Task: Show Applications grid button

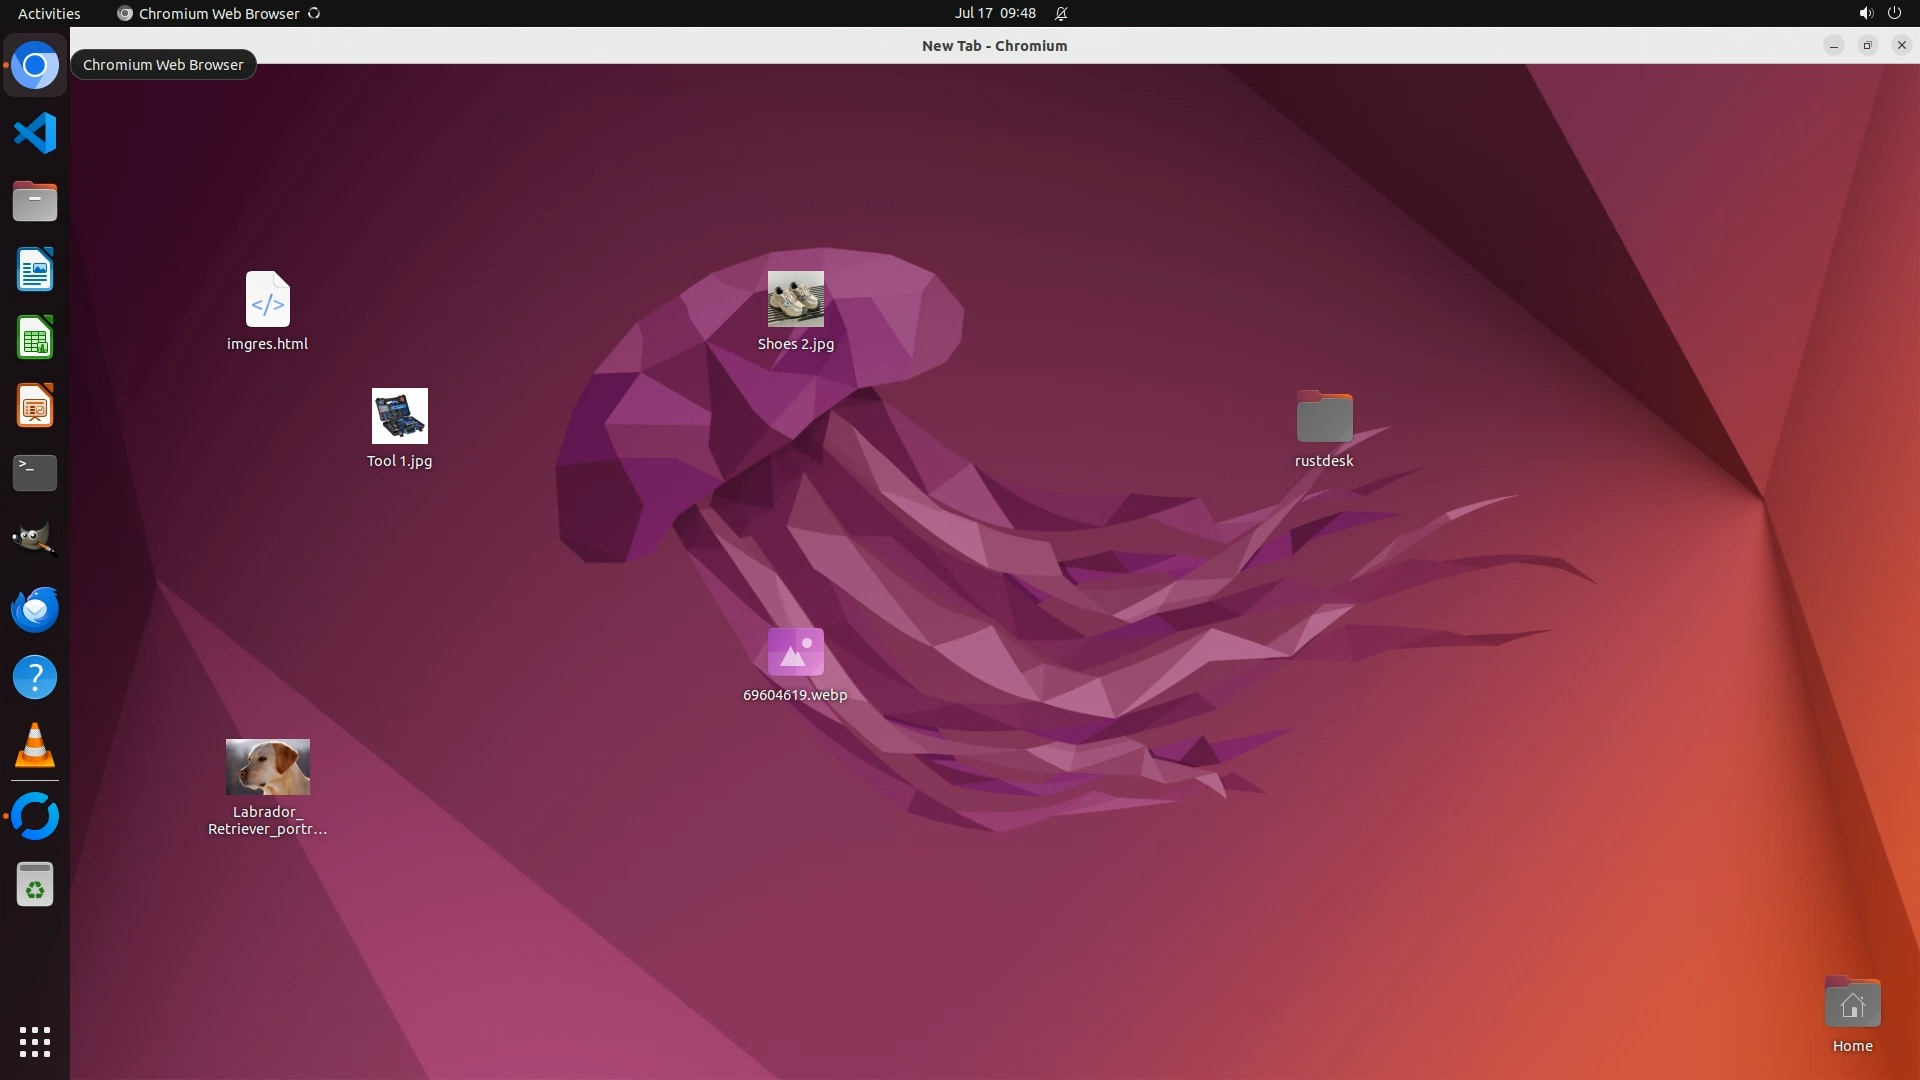Action: tap(35, 1041)
